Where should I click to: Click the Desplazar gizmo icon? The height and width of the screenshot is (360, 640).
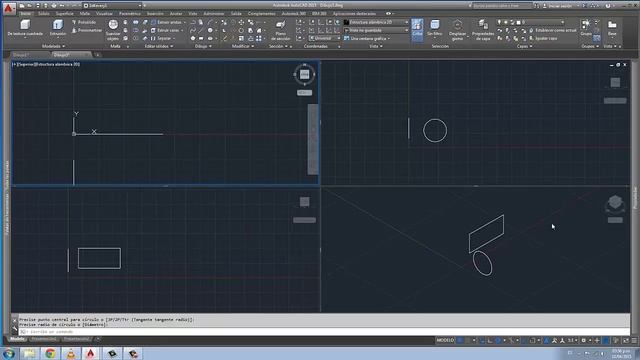[x=457, y=24]
